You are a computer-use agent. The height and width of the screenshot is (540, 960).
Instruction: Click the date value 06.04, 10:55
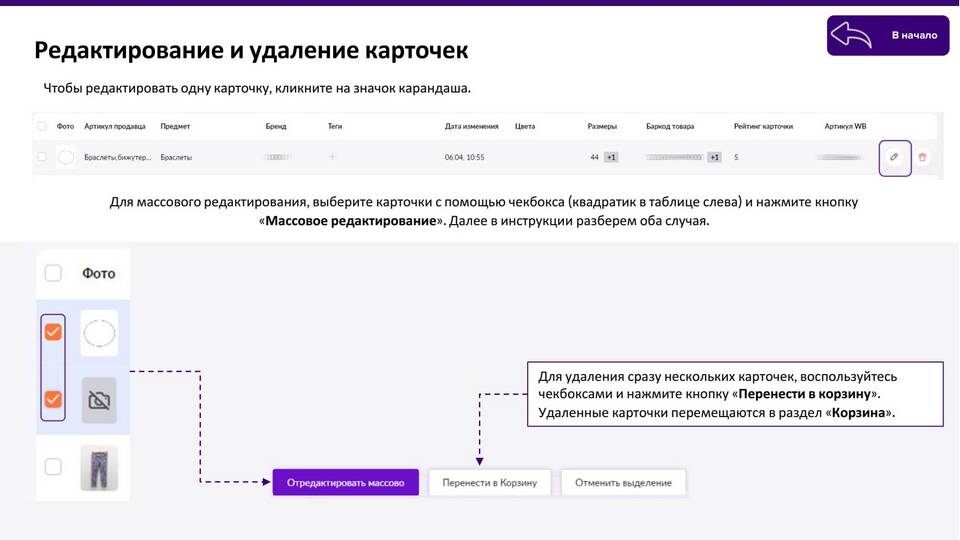pos(464,157)
